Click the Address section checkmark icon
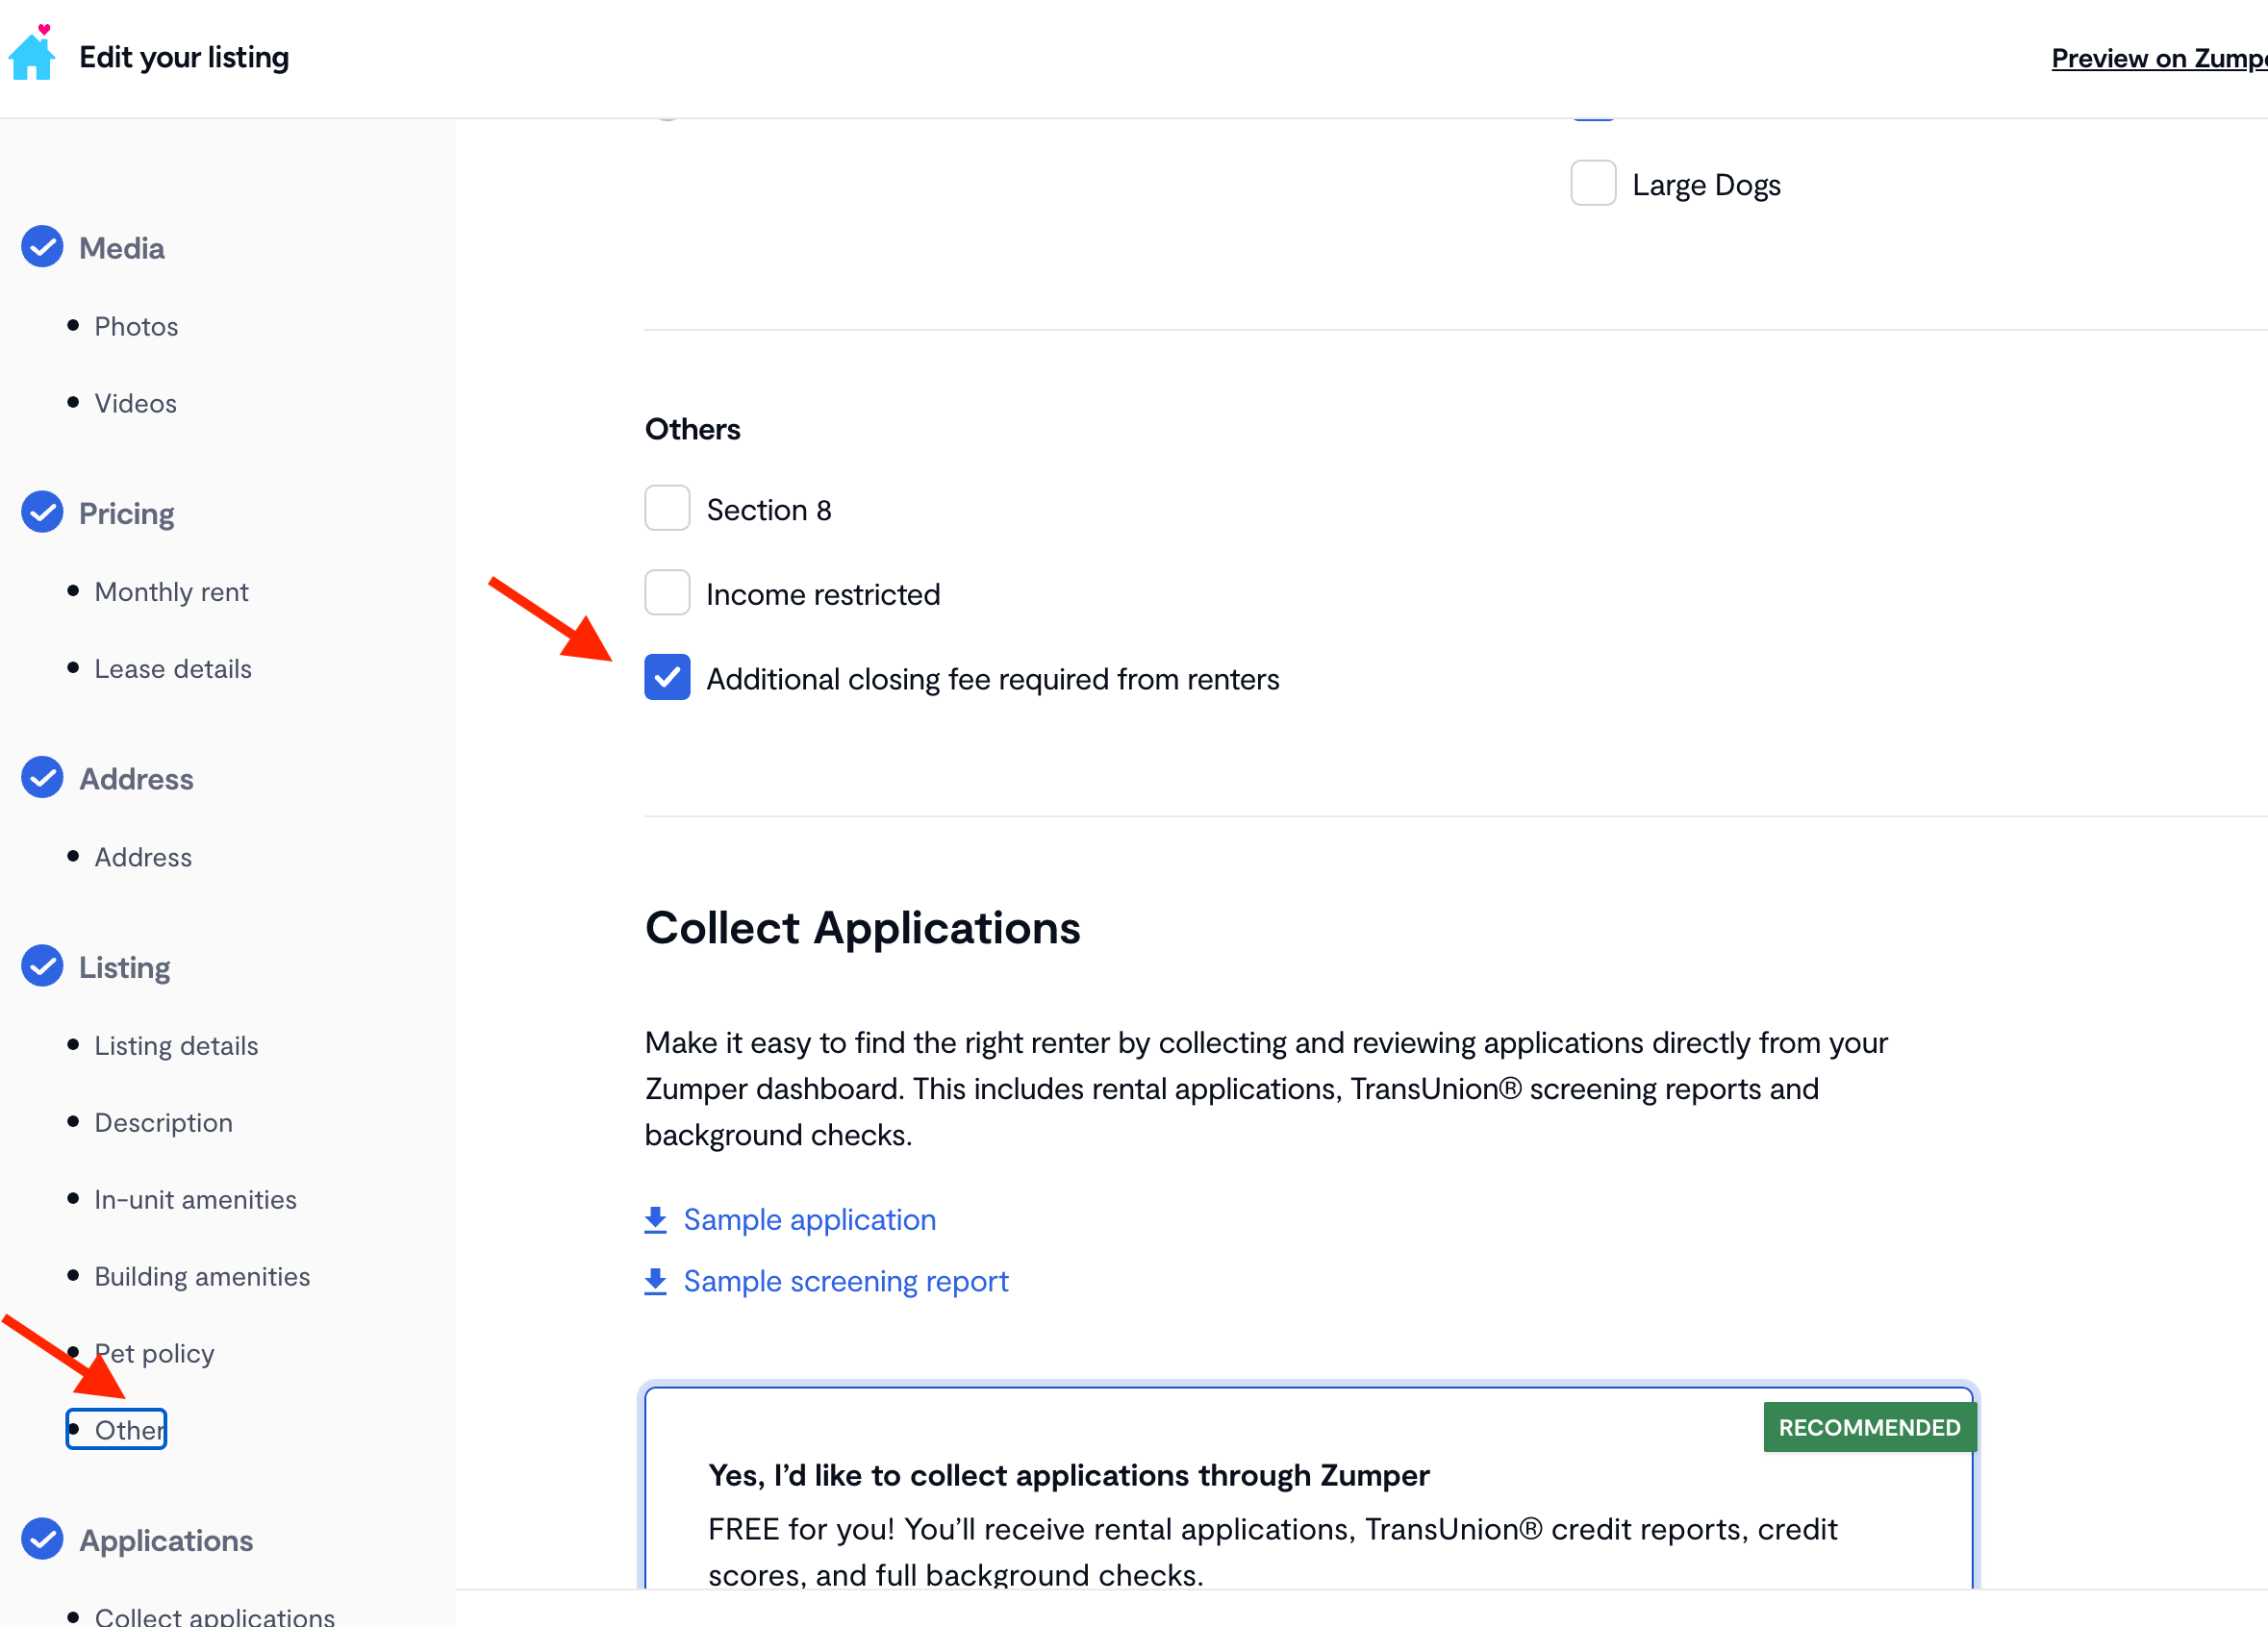The width and height of the screenshot is (2268, 1627). (42, 778)
